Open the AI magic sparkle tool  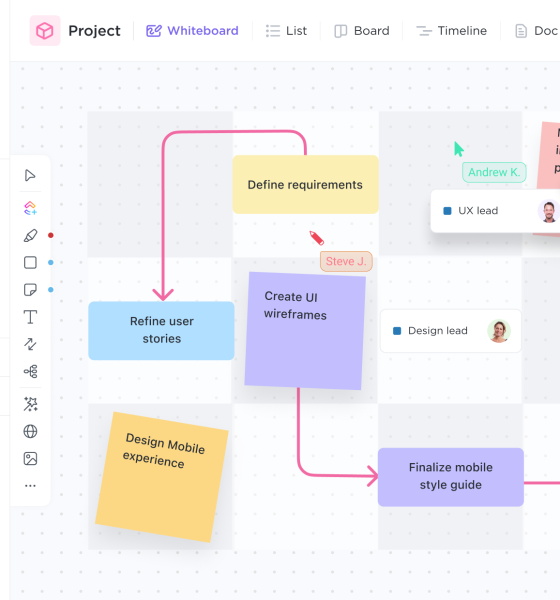pyautogui.click(x=30, y=404)
